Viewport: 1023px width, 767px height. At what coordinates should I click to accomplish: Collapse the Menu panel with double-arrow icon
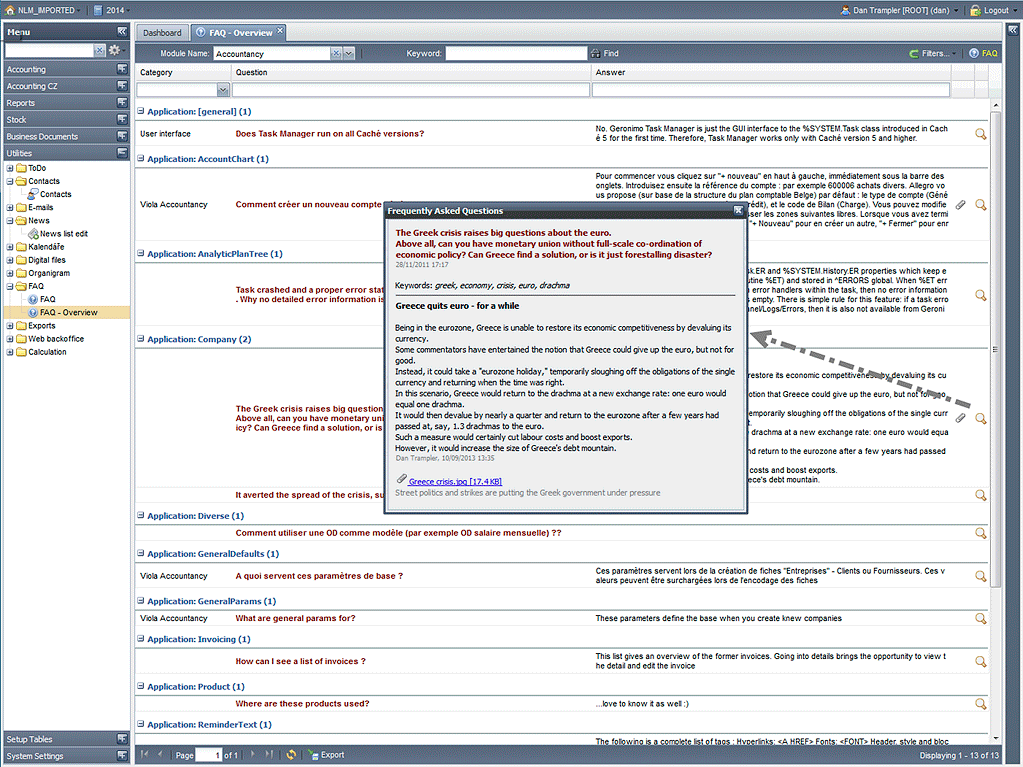coord(122,31)
